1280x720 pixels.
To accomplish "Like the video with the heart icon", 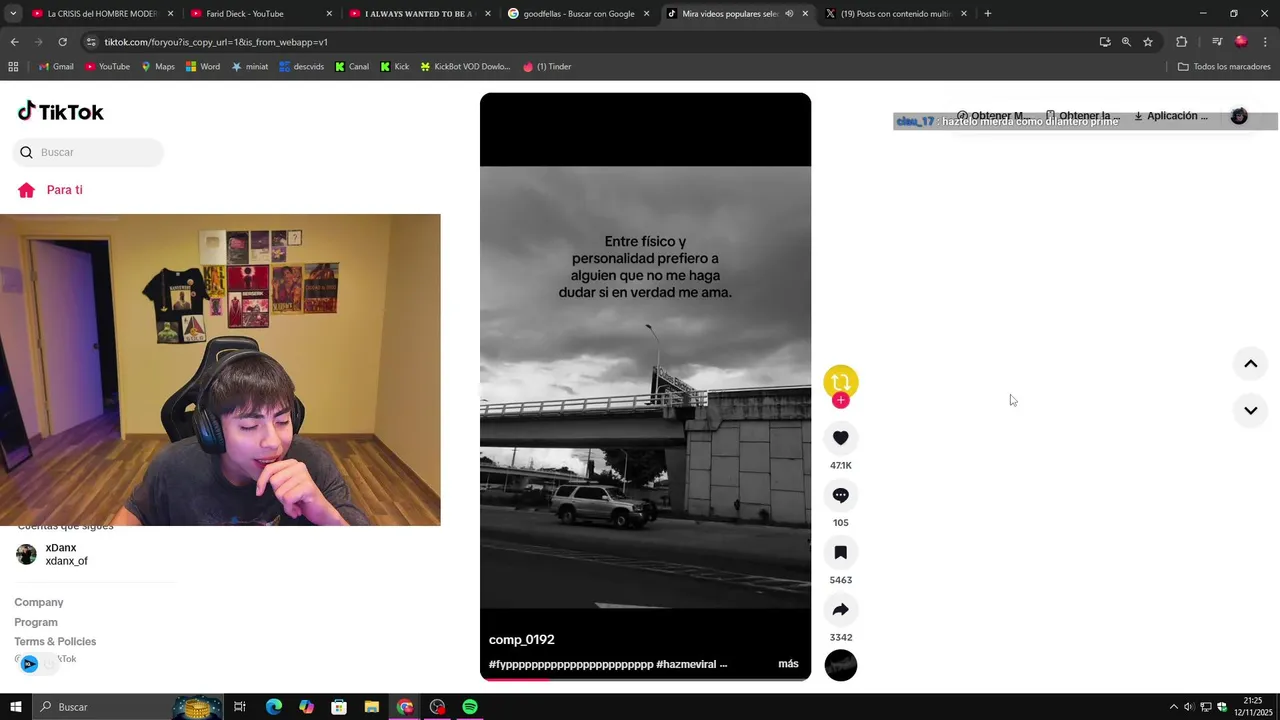I will coord(841,438).
